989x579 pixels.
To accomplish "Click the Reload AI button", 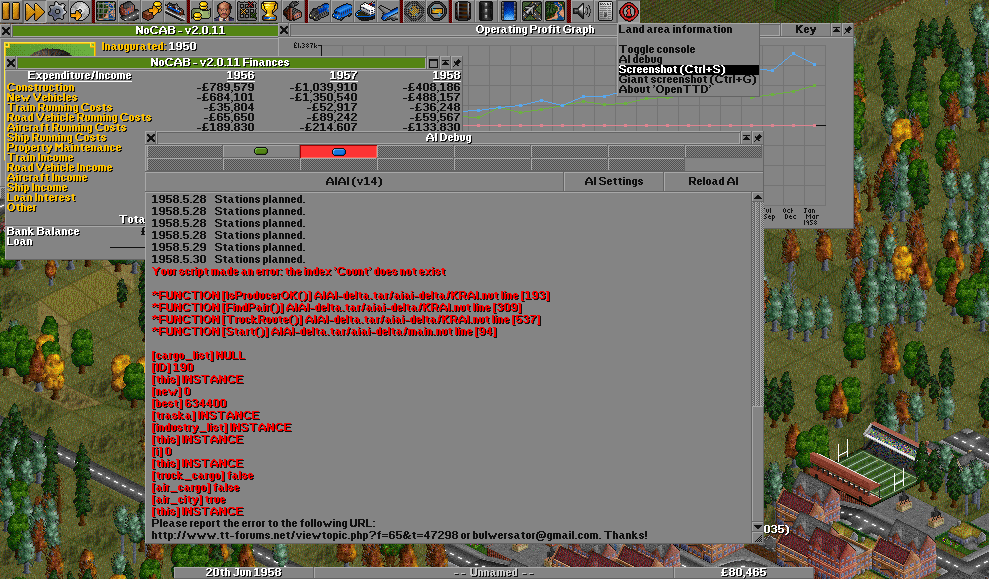I will (713, 181).
